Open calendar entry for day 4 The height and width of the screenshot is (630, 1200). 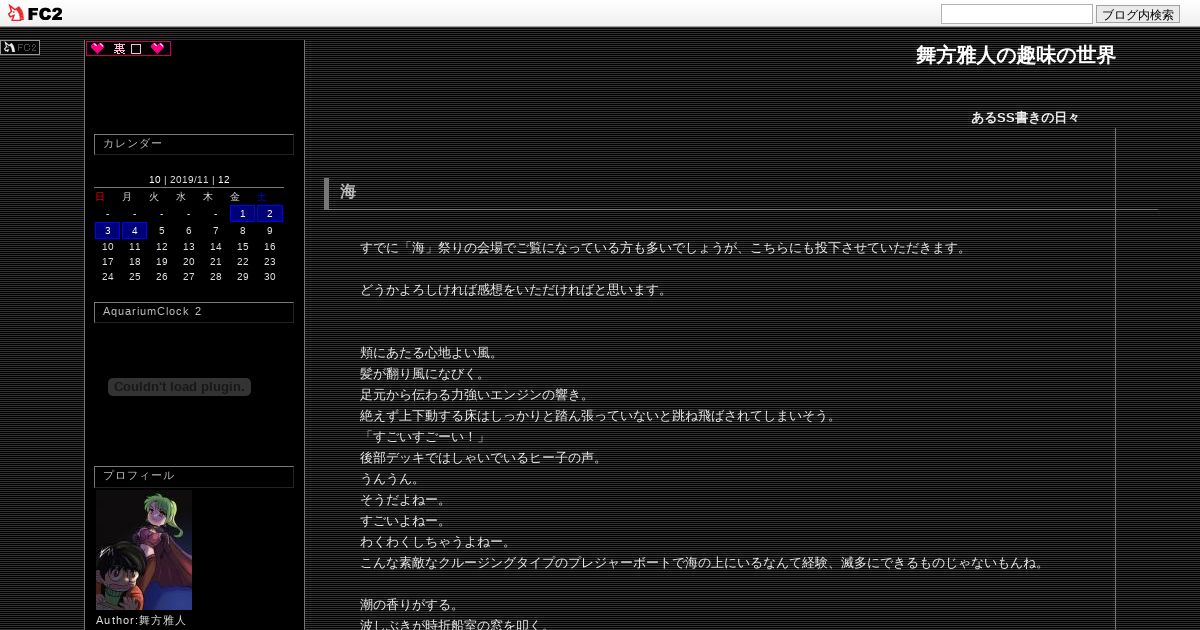(x=135, y=230)
